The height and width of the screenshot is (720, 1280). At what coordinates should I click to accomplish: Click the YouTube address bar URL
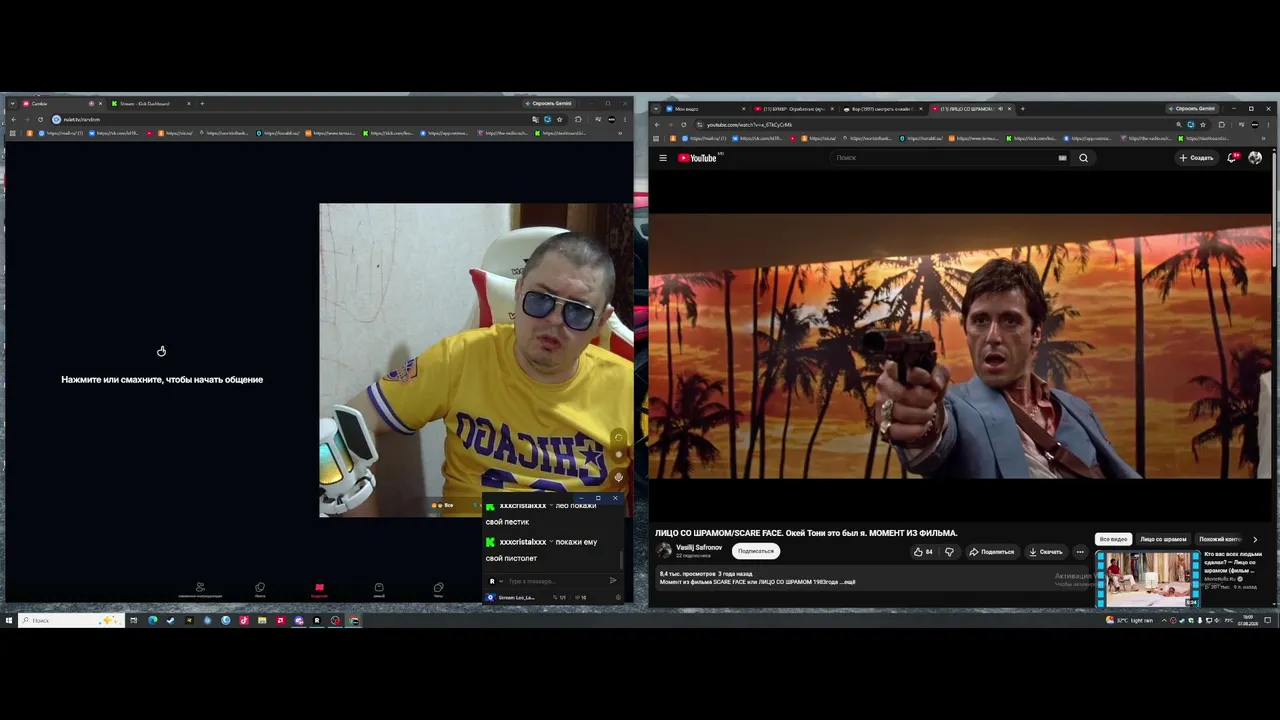(750, 125)
